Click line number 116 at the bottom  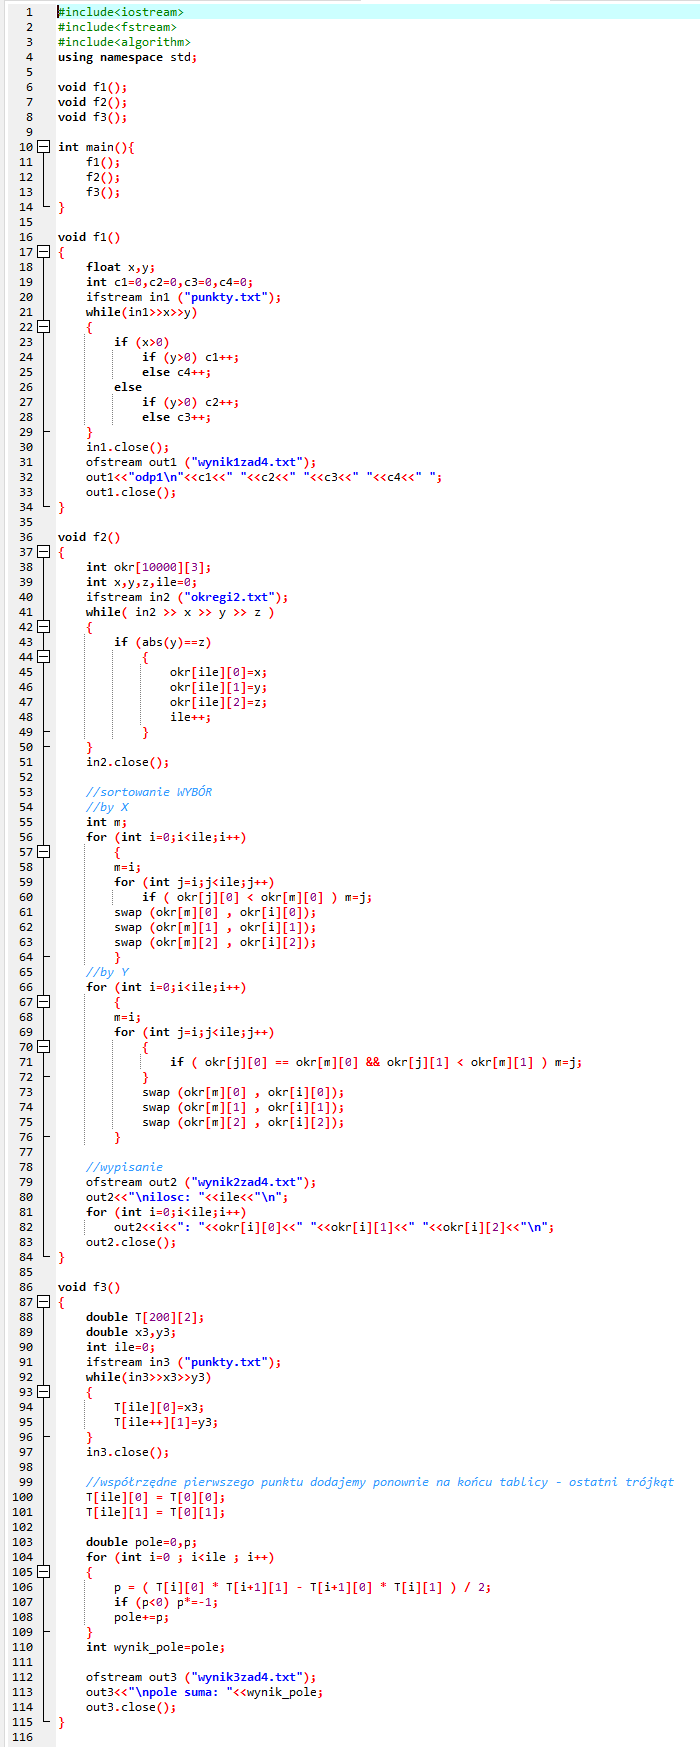(x=22, y=1737)
